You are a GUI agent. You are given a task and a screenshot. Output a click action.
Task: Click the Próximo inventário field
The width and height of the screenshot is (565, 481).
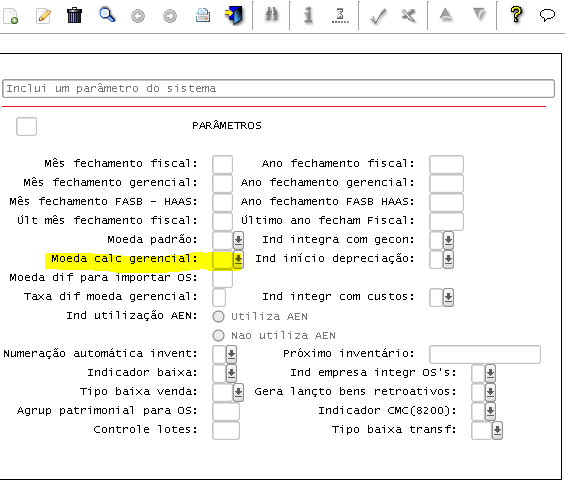pyautogui.click(x=485, y=355)
